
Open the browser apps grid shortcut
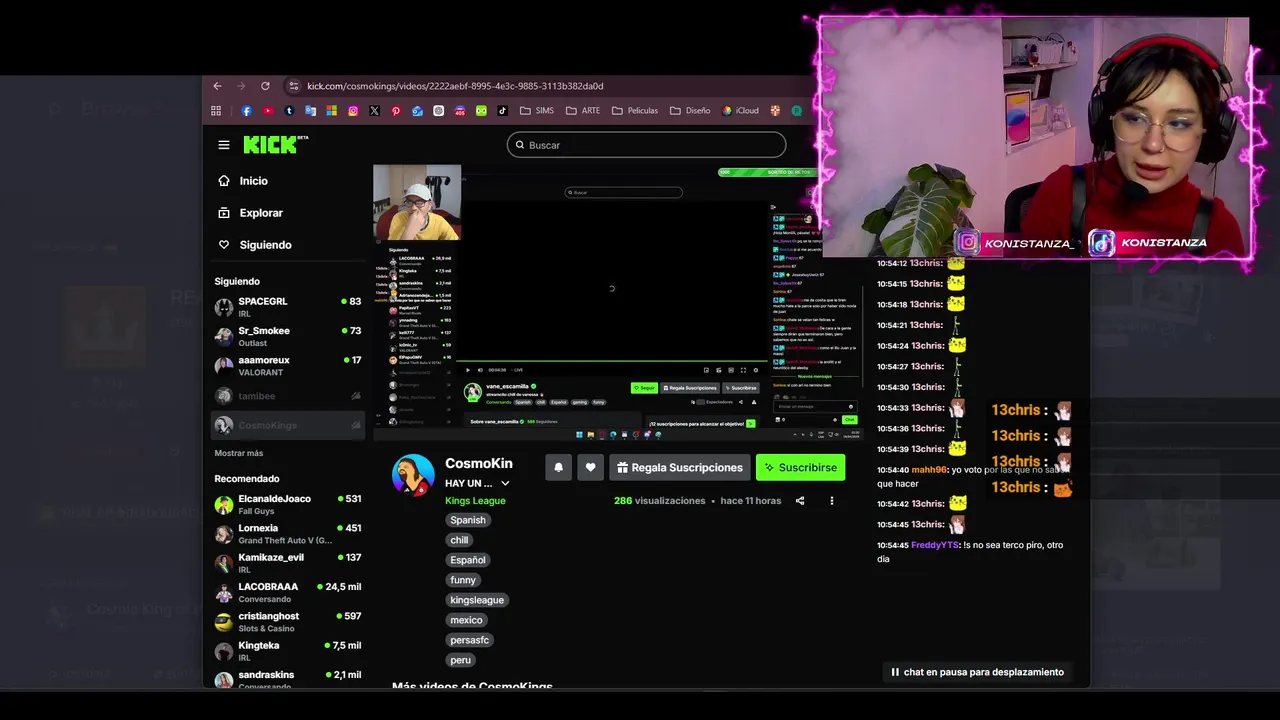click(x=216, y=111)
